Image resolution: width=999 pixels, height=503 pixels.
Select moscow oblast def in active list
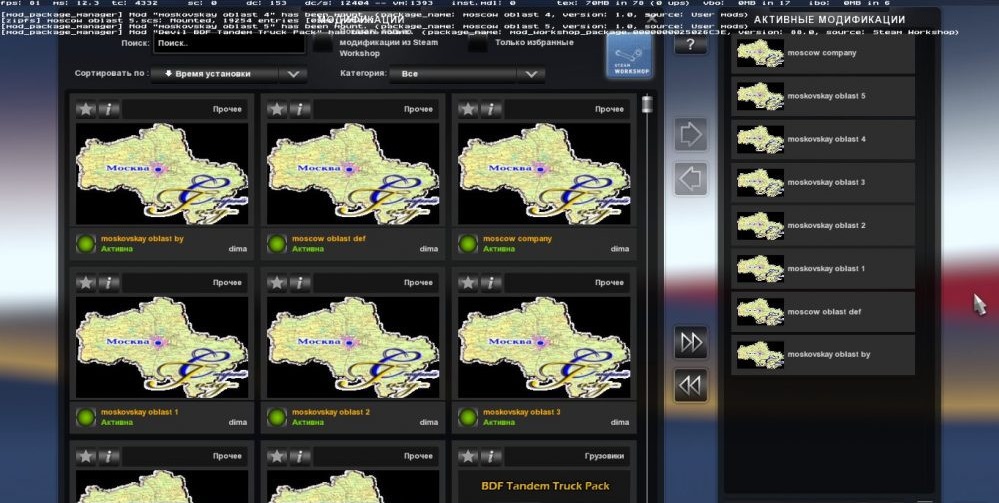tap(823, 312)
